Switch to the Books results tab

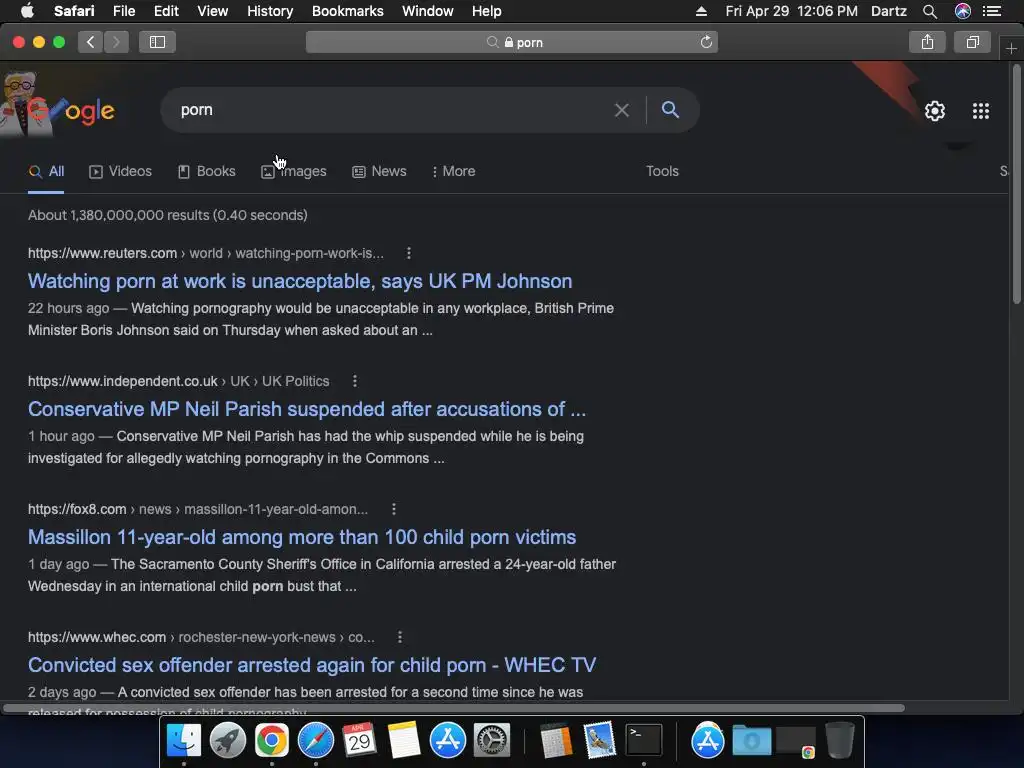pos(206,172)
